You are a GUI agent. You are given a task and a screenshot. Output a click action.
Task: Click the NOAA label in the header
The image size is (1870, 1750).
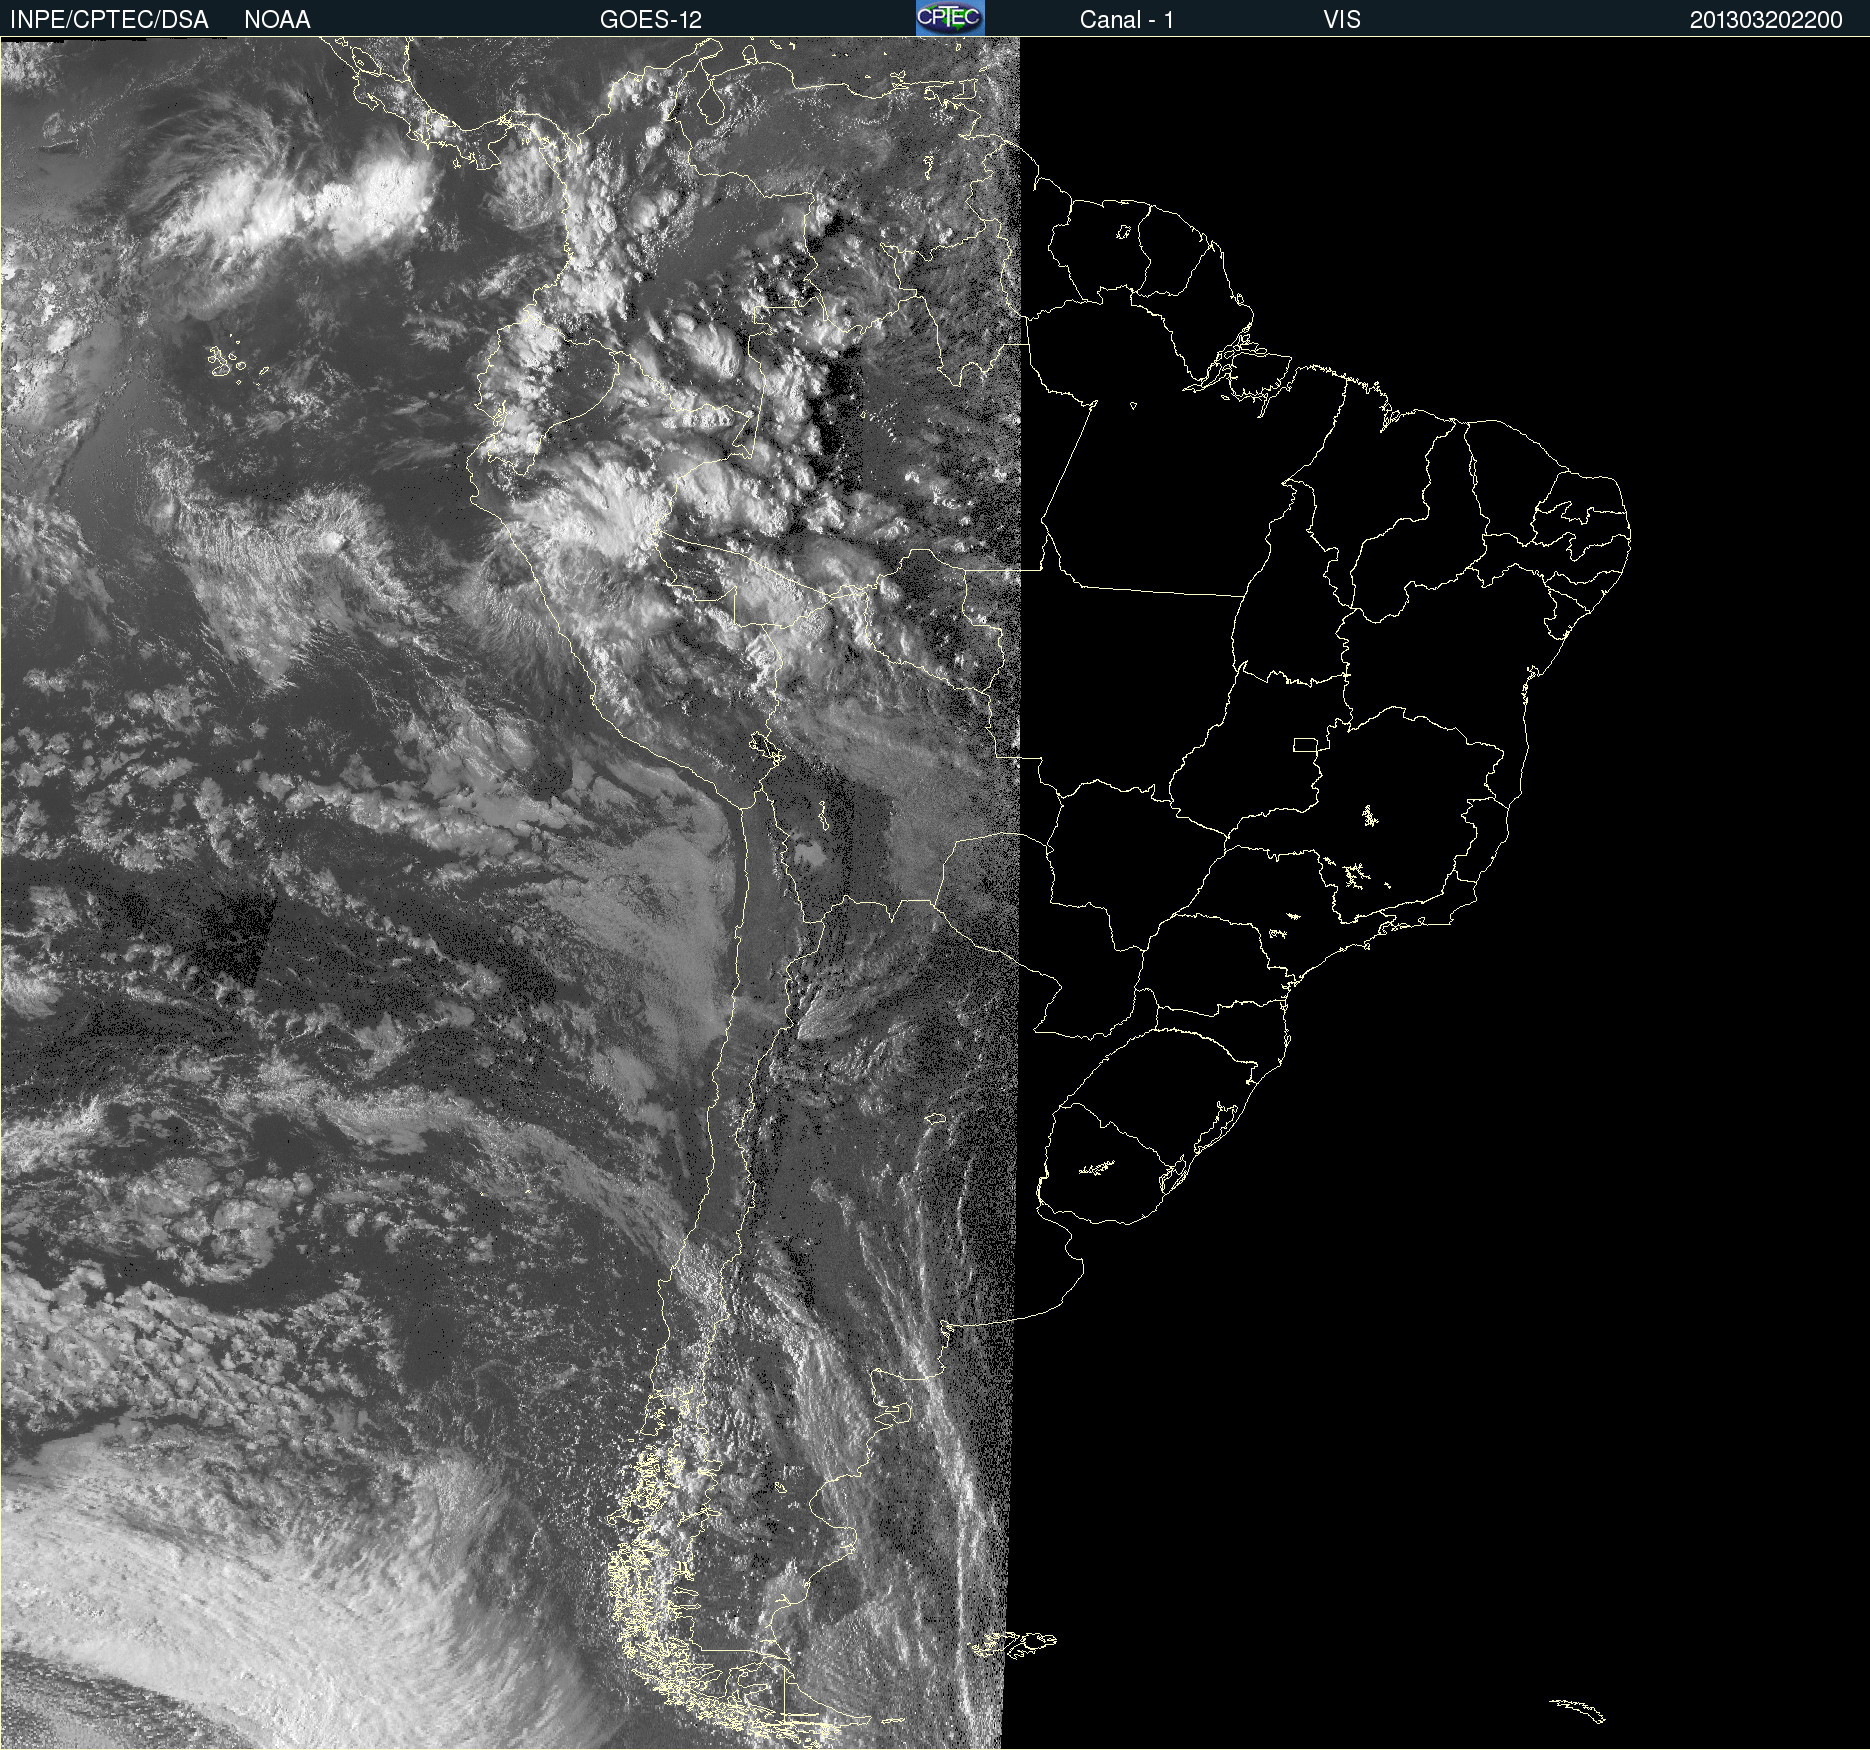click(x=277, y=20)
